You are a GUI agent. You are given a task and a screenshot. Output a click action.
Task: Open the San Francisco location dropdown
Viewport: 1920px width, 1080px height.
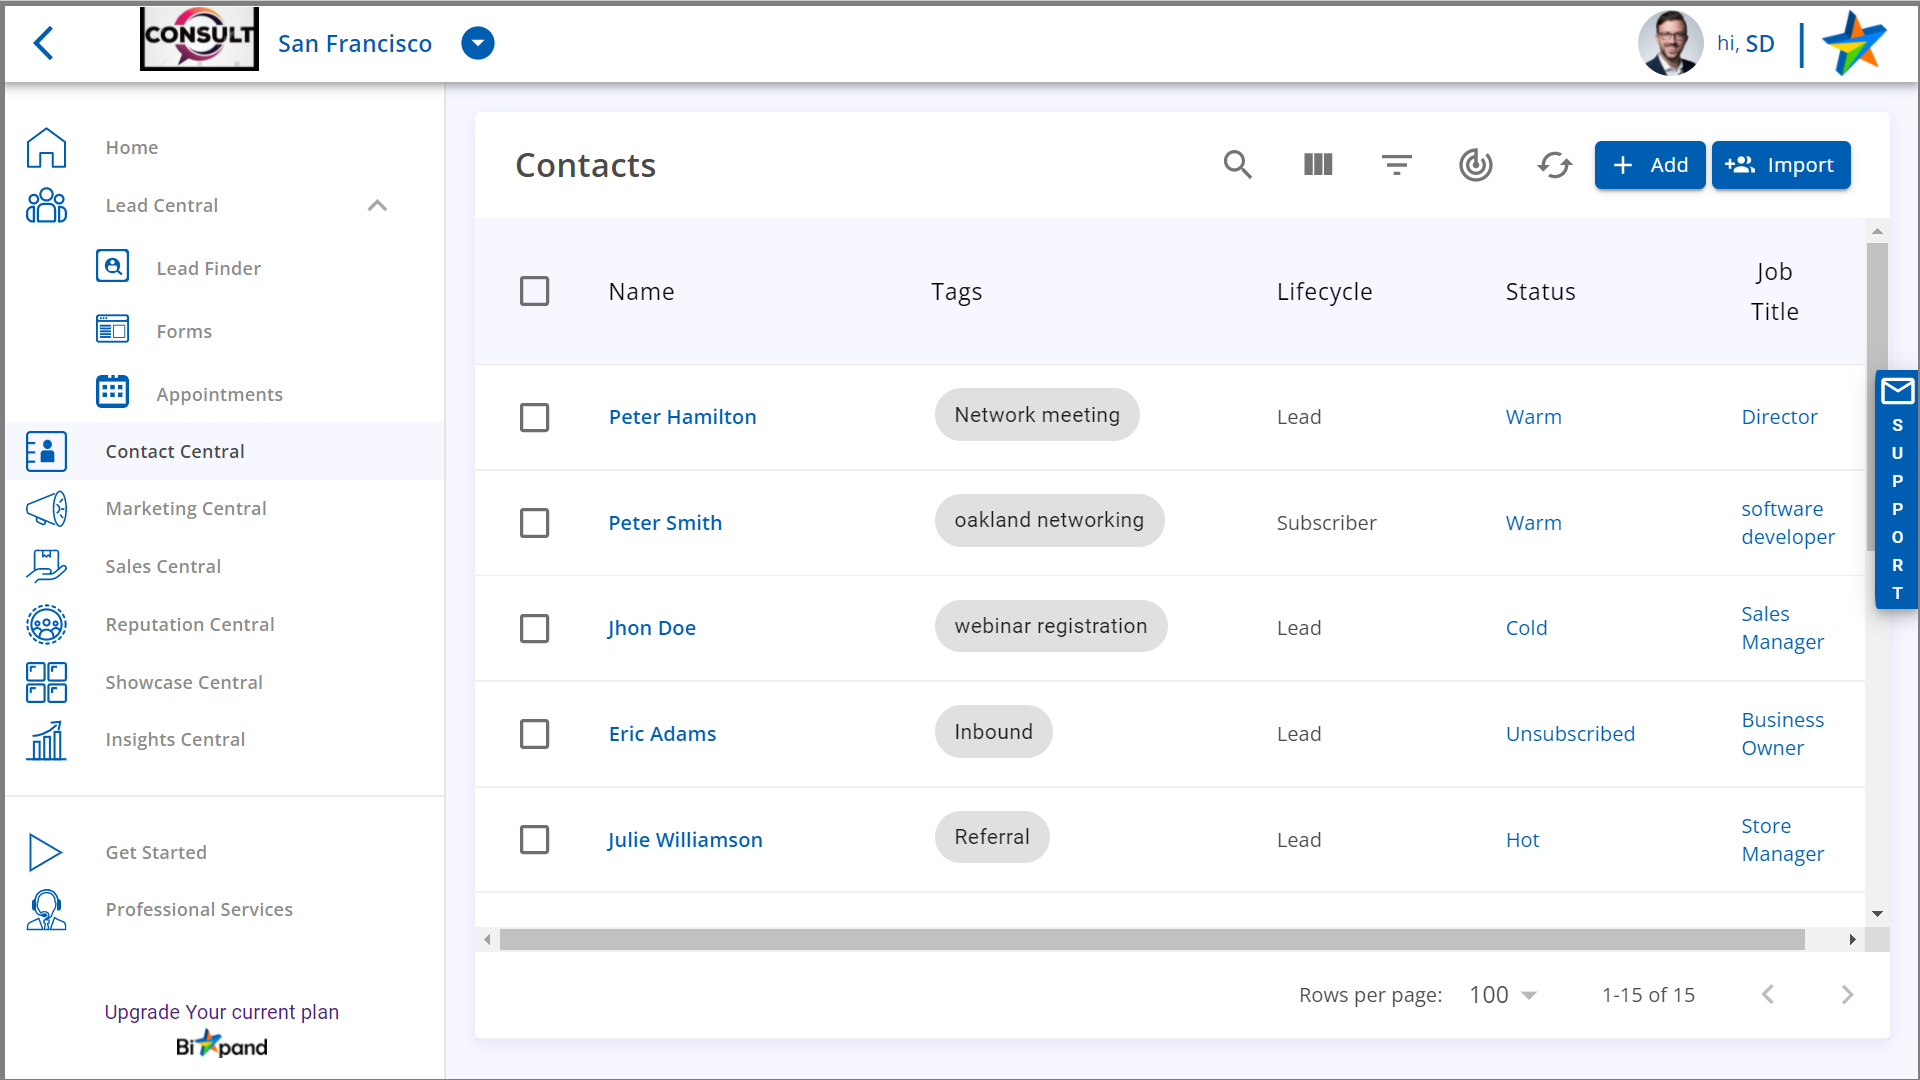click(478, 43)
